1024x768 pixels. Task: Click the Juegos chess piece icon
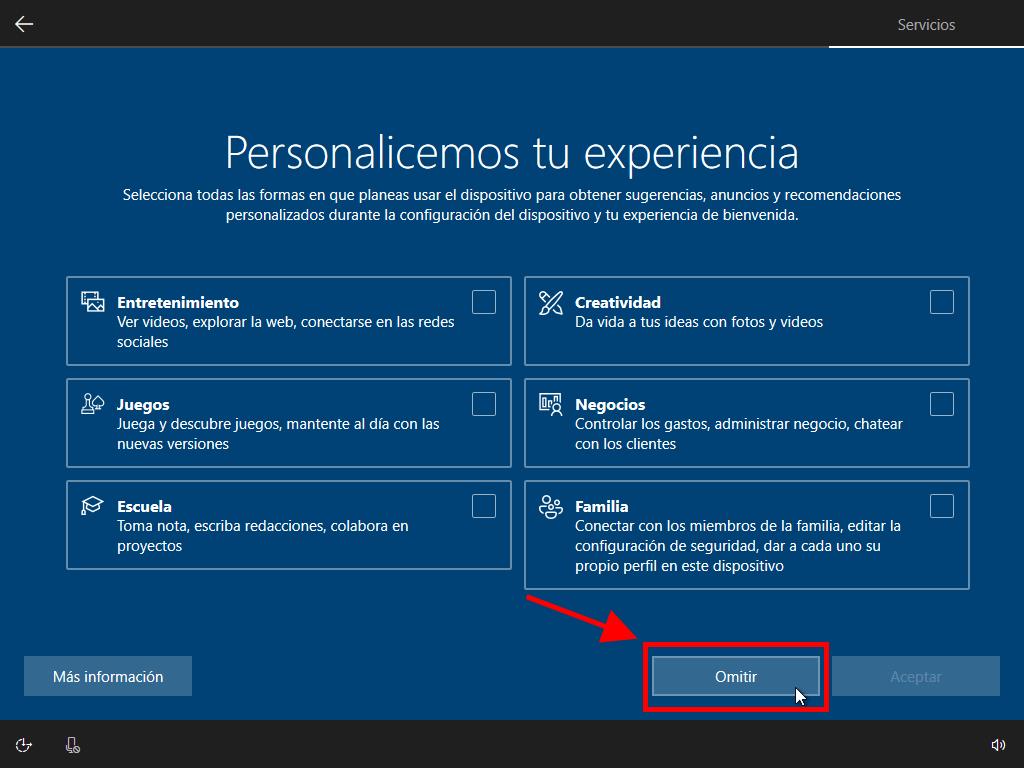[92, 404]
